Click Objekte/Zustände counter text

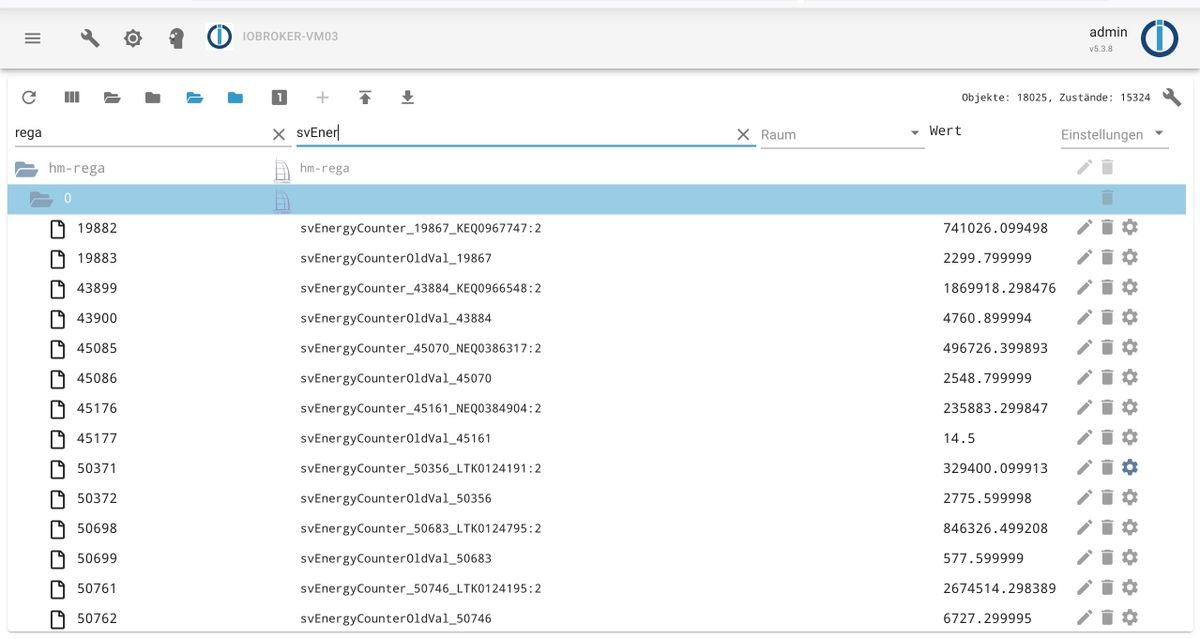pyautogui.click(x=1055, y=98)
